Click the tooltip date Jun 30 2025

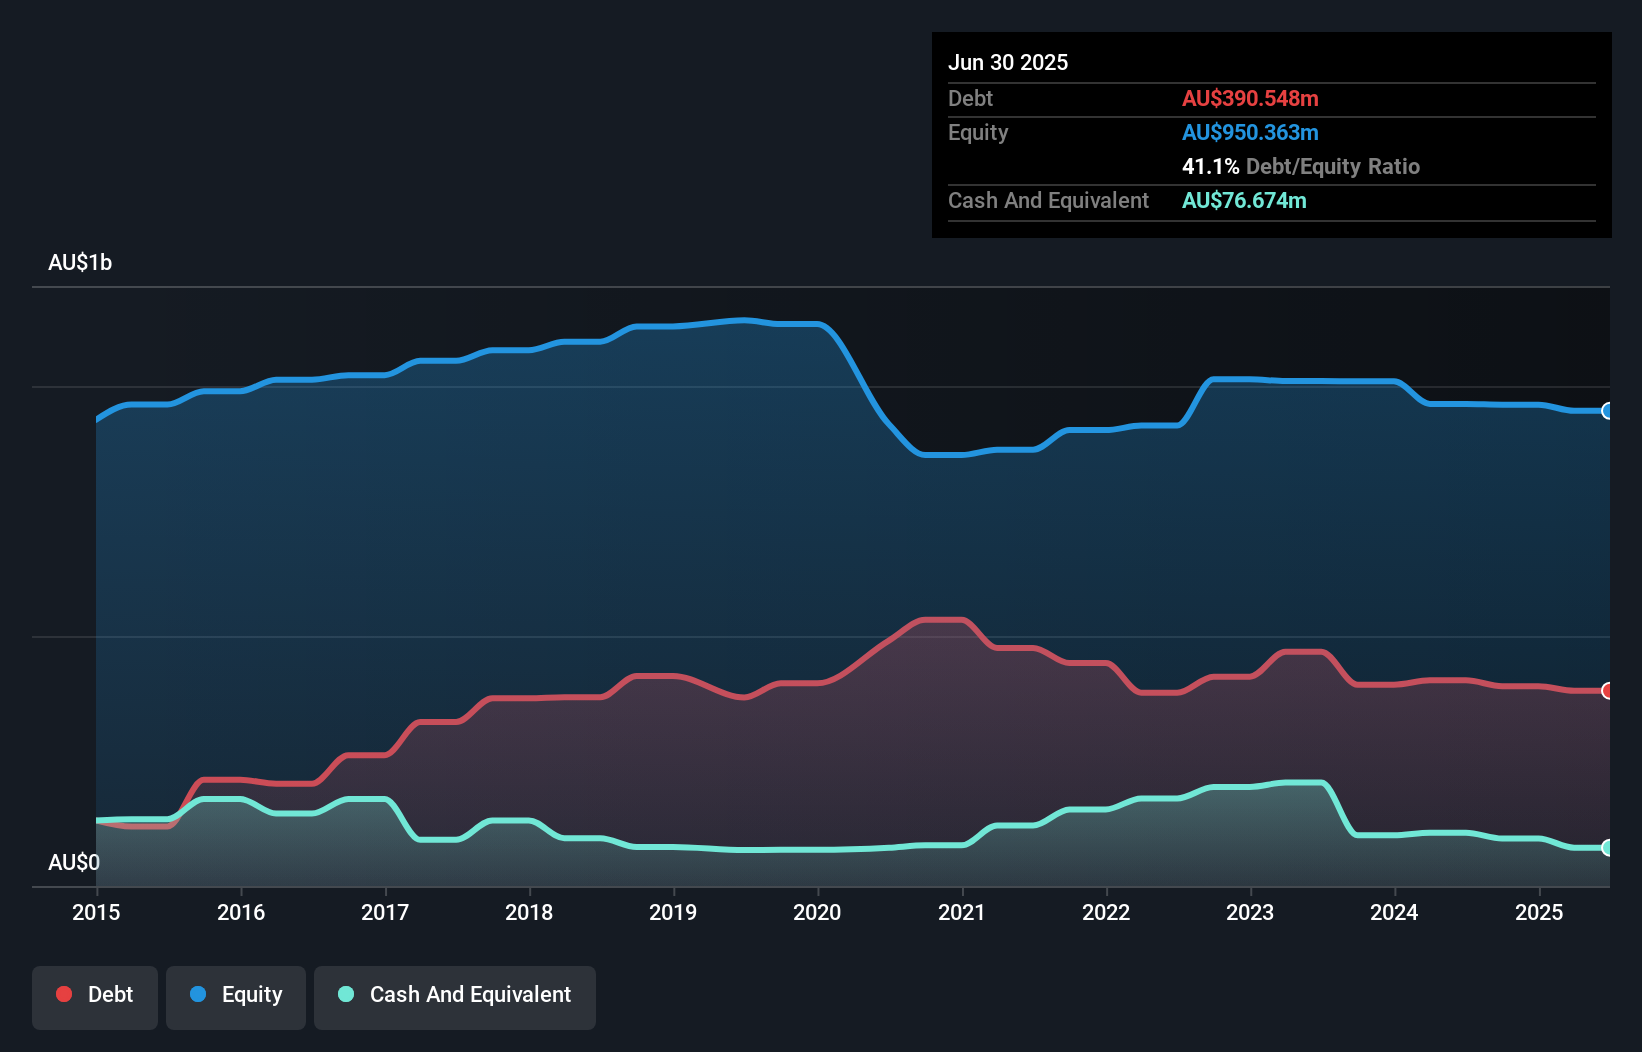tap(1008, 63)
